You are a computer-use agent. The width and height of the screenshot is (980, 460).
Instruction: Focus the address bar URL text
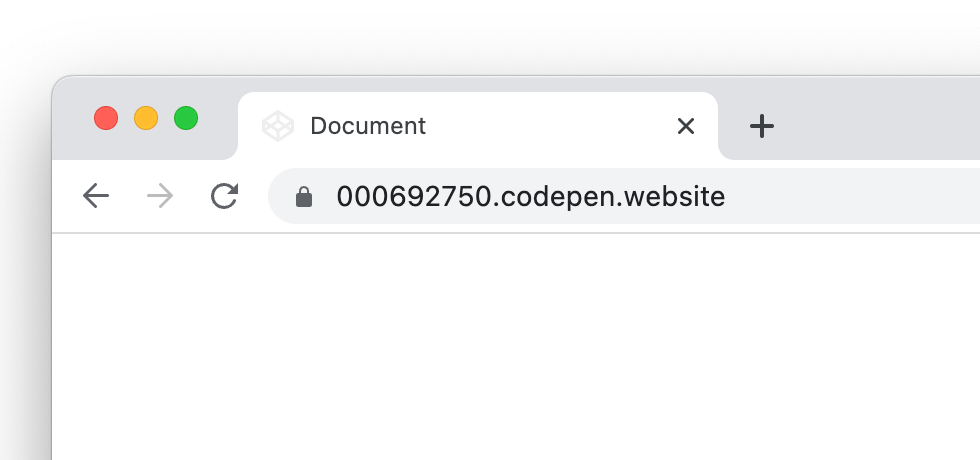coord(530,196)
